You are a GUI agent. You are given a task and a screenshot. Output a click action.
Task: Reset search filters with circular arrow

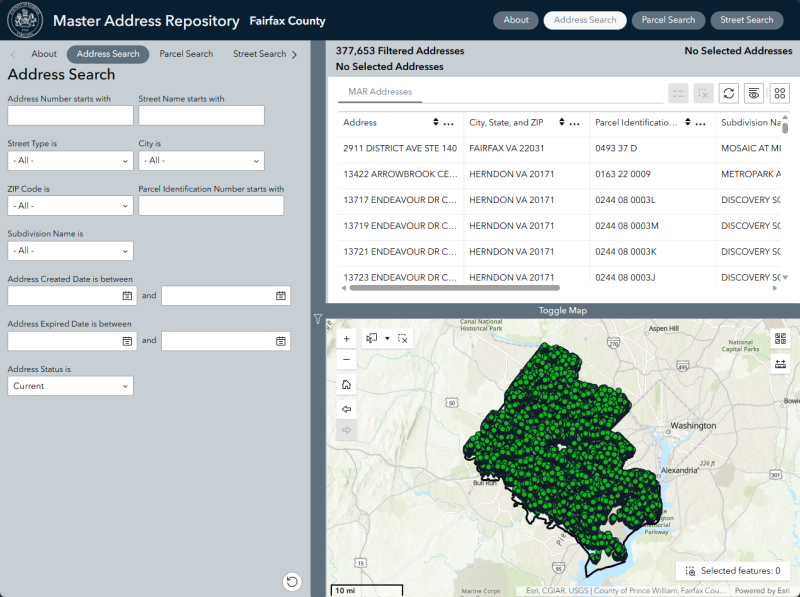(292, 582)
